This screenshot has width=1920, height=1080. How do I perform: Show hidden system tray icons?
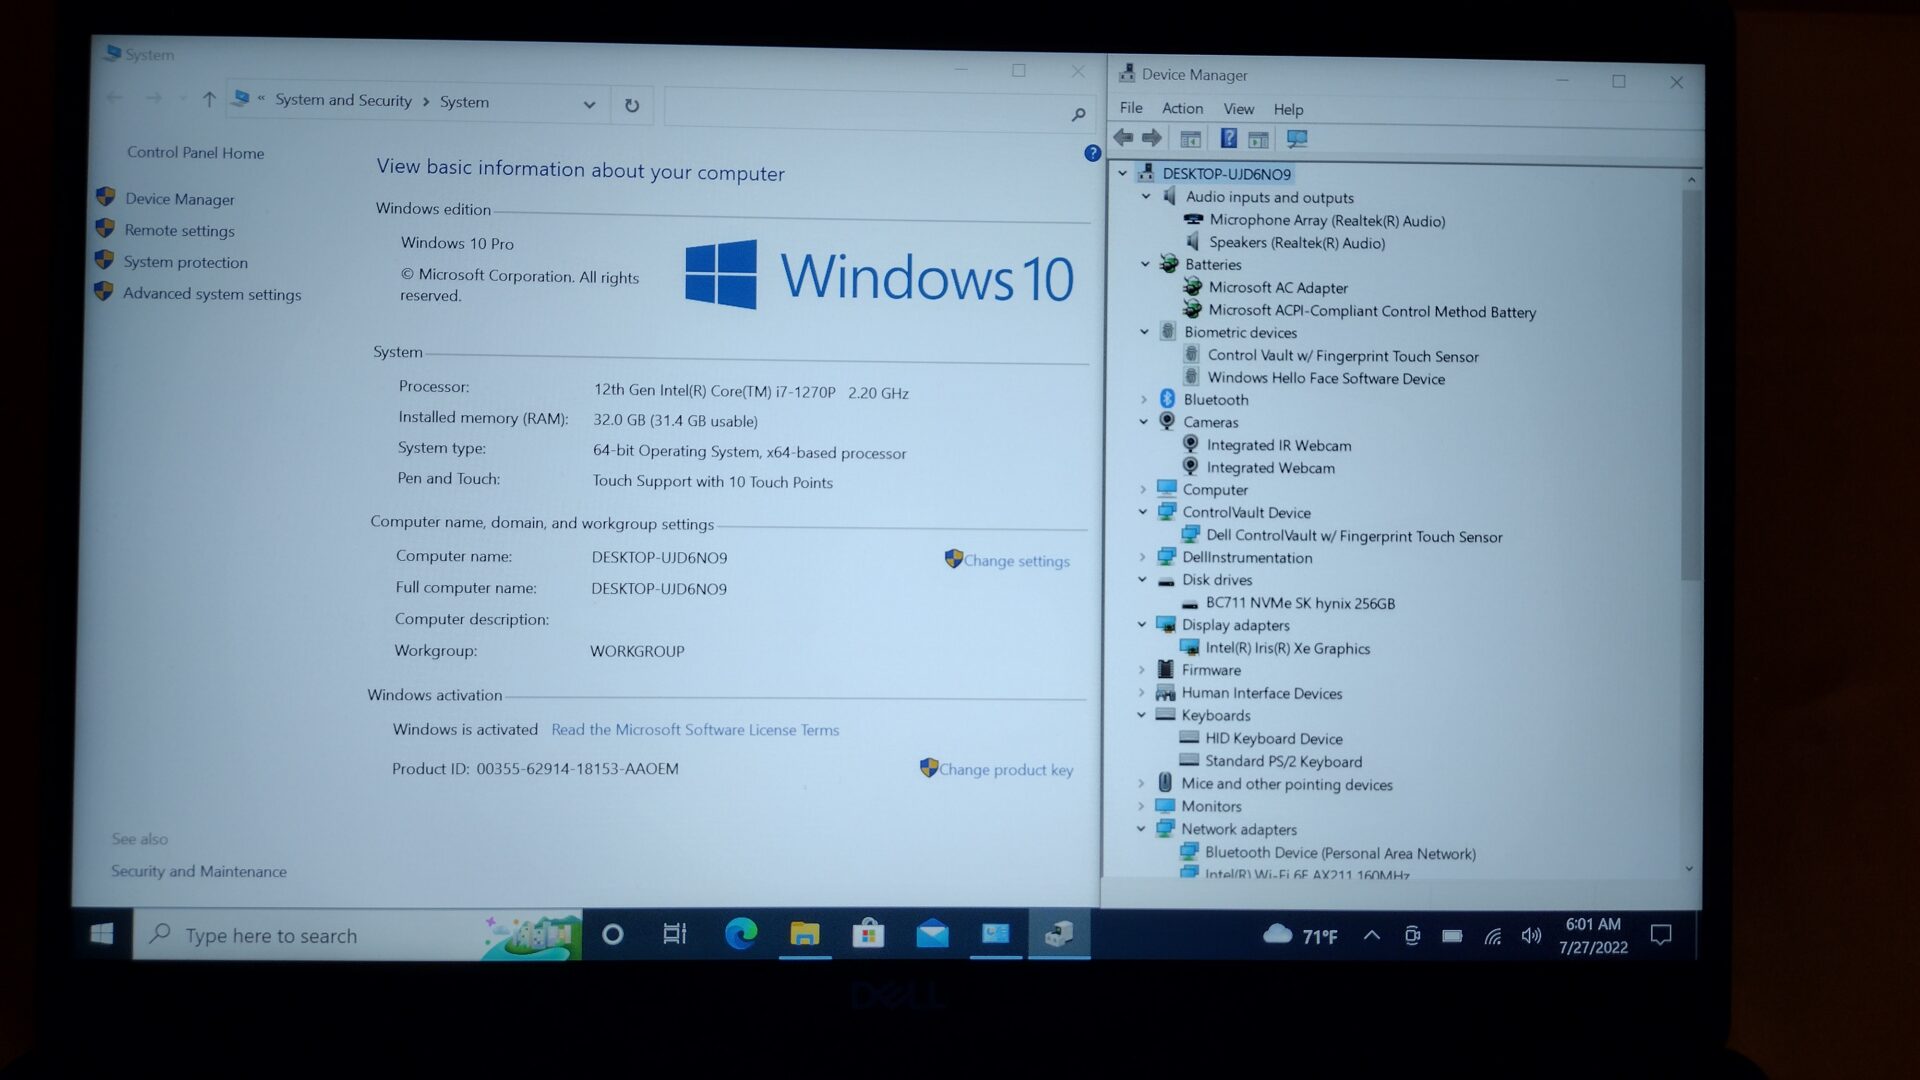(1372, 936)
